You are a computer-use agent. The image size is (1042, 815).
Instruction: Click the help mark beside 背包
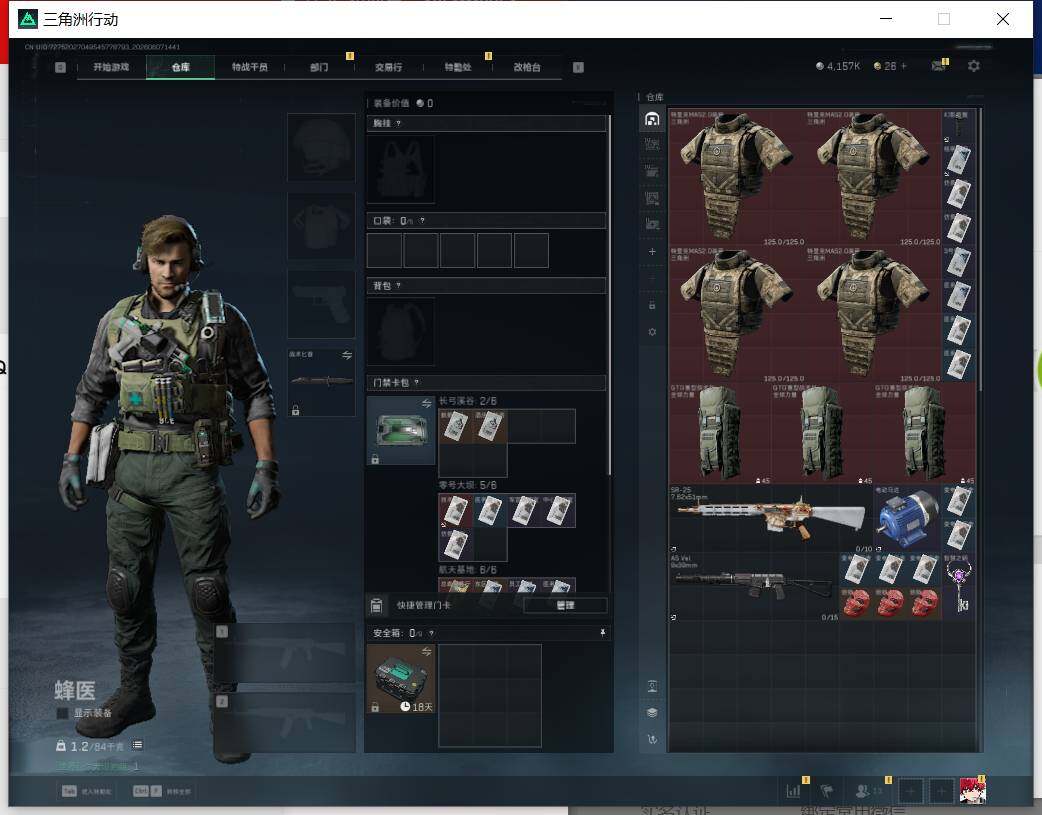pyautogui.click(x=398, y=286)
